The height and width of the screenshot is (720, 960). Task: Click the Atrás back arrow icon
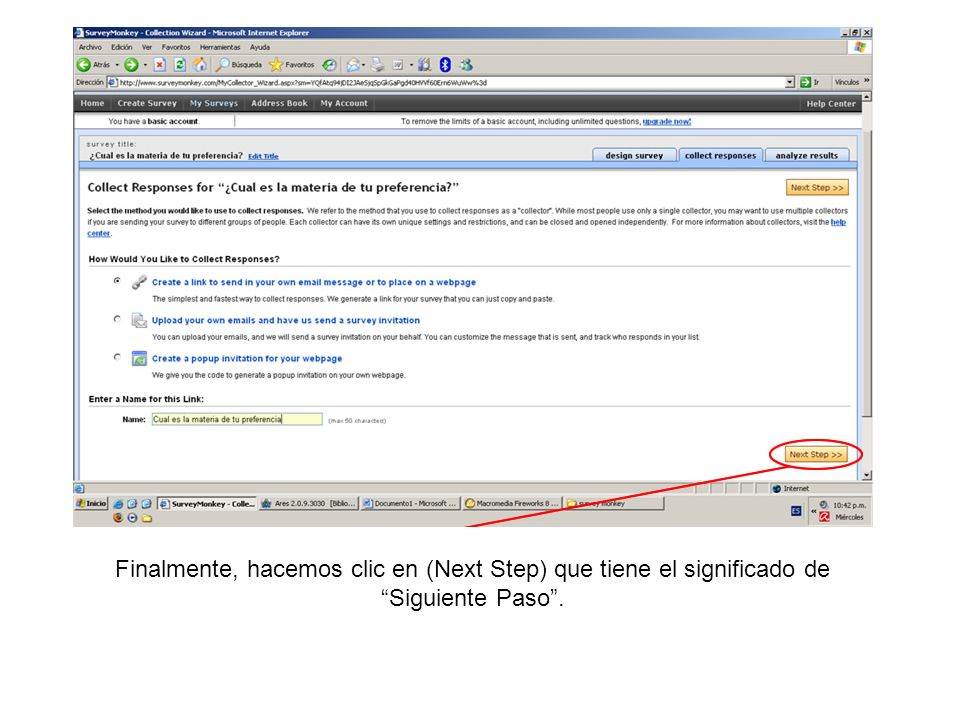tap(84, 65)
